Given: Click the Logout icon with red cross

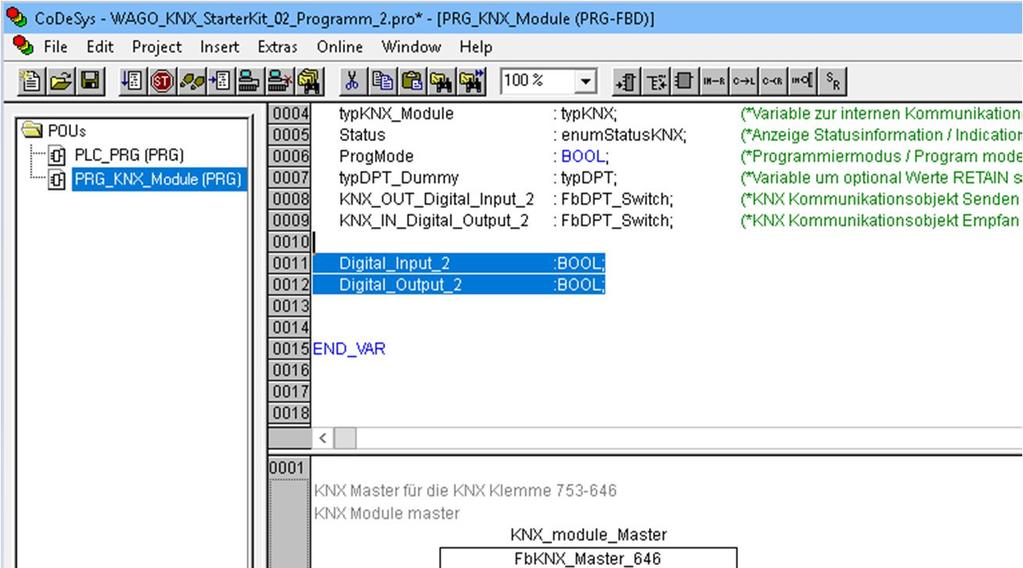Looking at the screenshot, I should (279, 81).
